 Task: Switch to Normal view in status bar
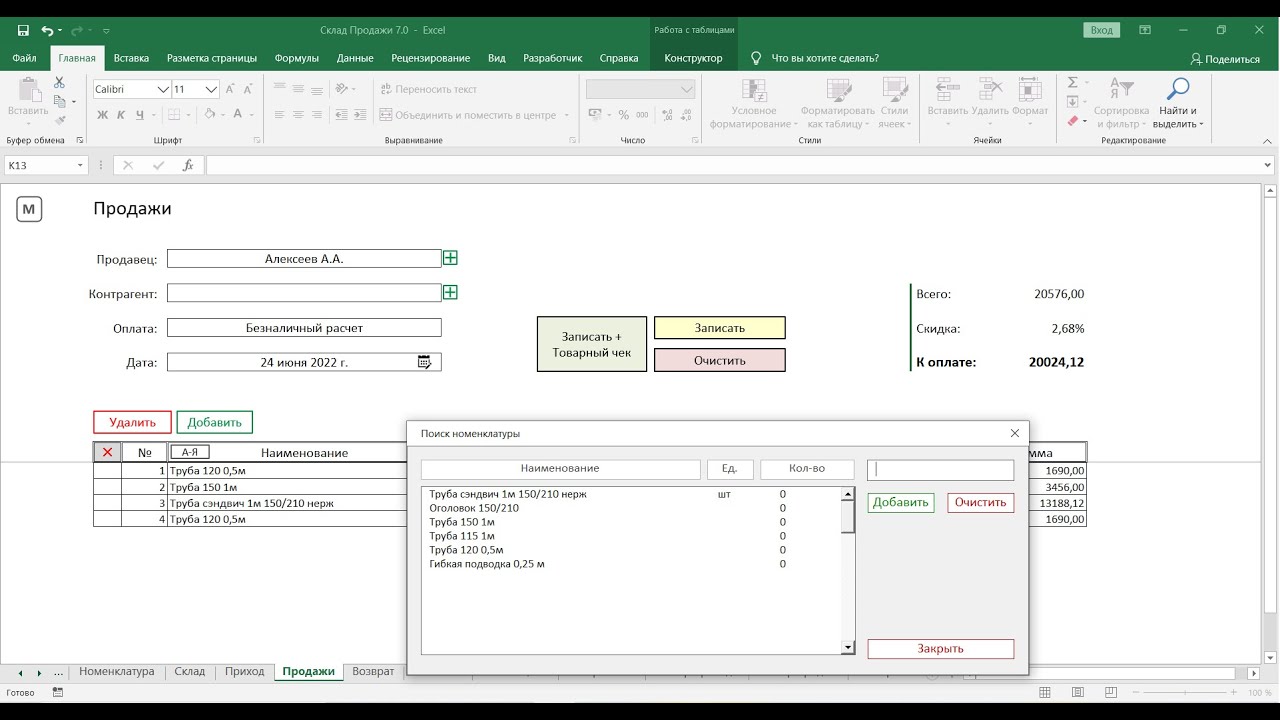click(x=1045, y=692)
